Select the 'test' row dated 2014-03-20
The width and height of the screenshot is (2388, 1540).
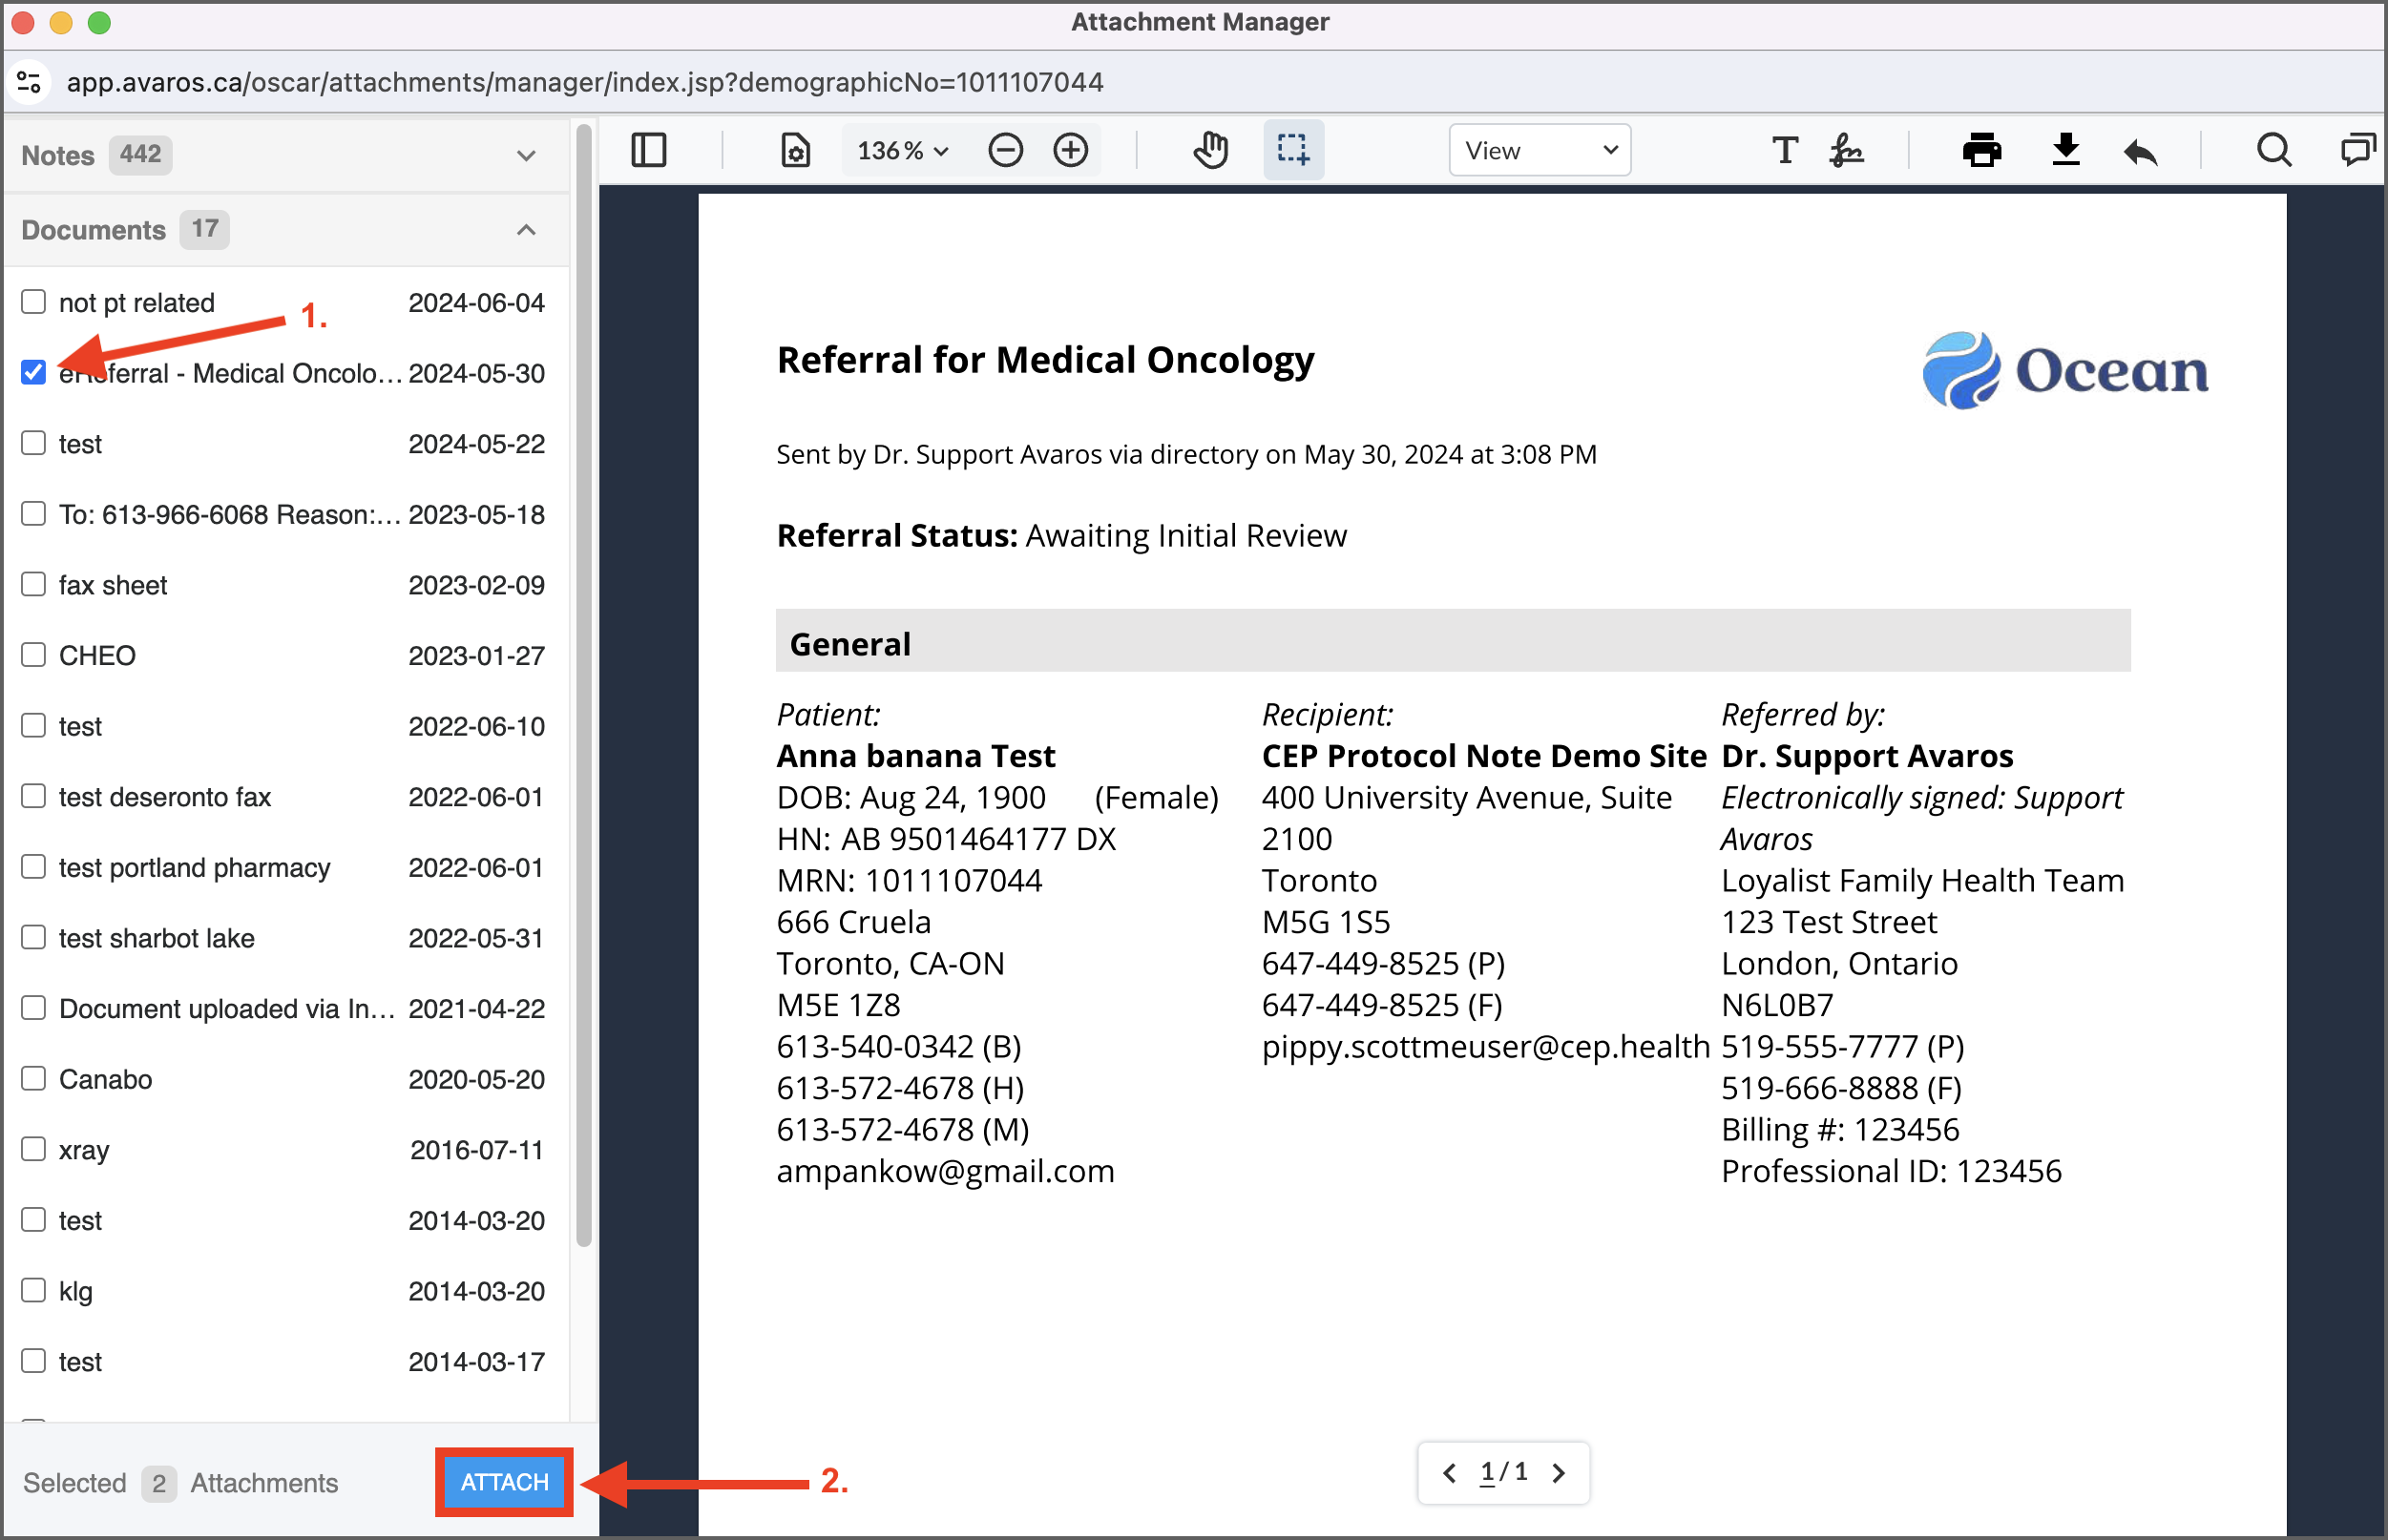pos(286,1220)
